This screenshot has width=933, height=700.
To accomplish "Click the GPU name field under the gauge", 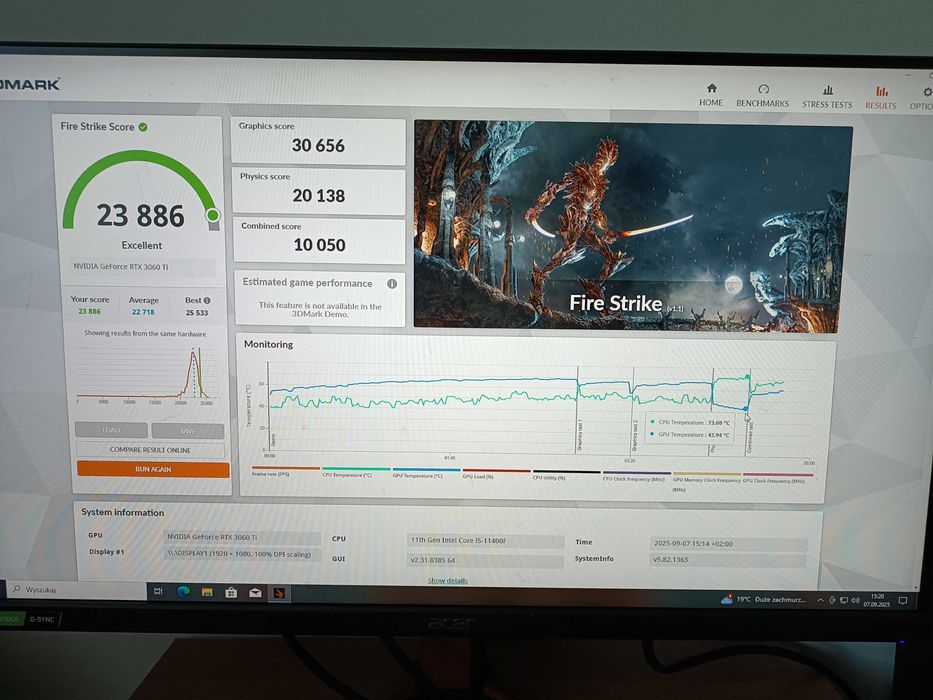I will point(143,267).
